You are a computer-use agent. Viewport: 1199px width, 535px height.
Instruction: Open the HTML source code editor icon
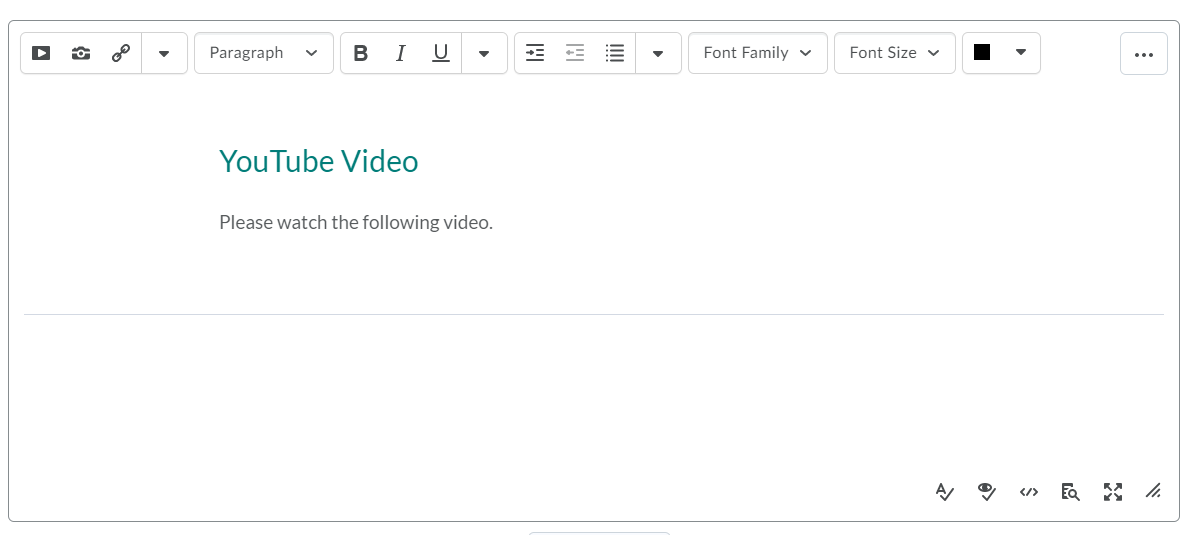pos(1029,491)
